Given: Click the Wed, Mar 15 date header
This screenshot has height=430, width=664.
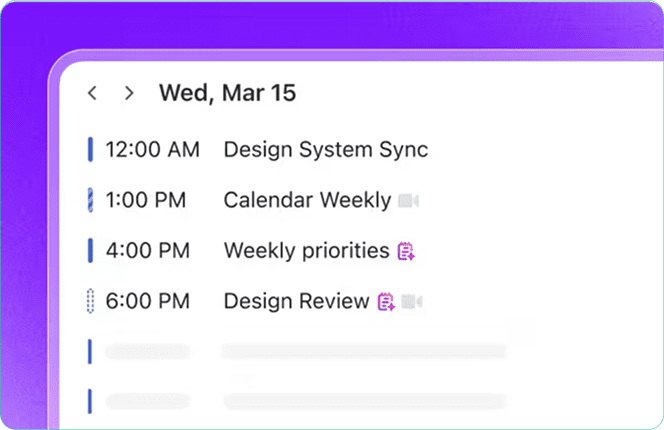Looking at the screenshot, I should (227, 93).
